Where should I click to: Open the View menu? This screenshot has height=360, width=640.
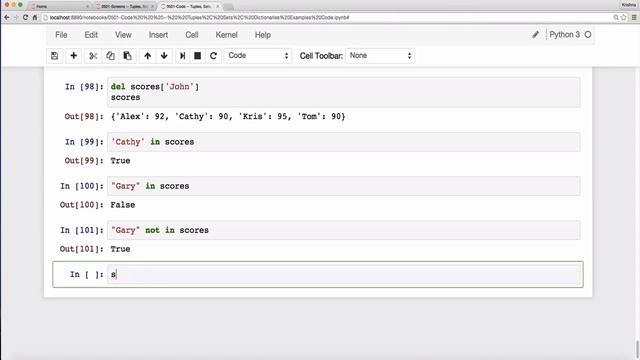click(123, 35)
